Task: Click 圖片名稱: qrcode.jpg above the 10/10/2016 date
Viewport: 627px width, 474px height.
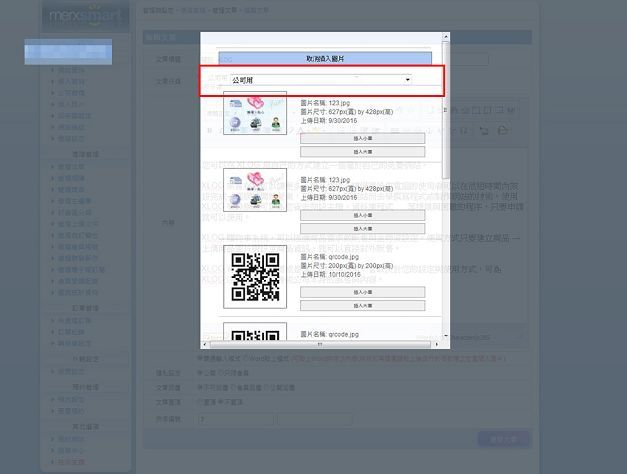Action: (x=329, y=257)
